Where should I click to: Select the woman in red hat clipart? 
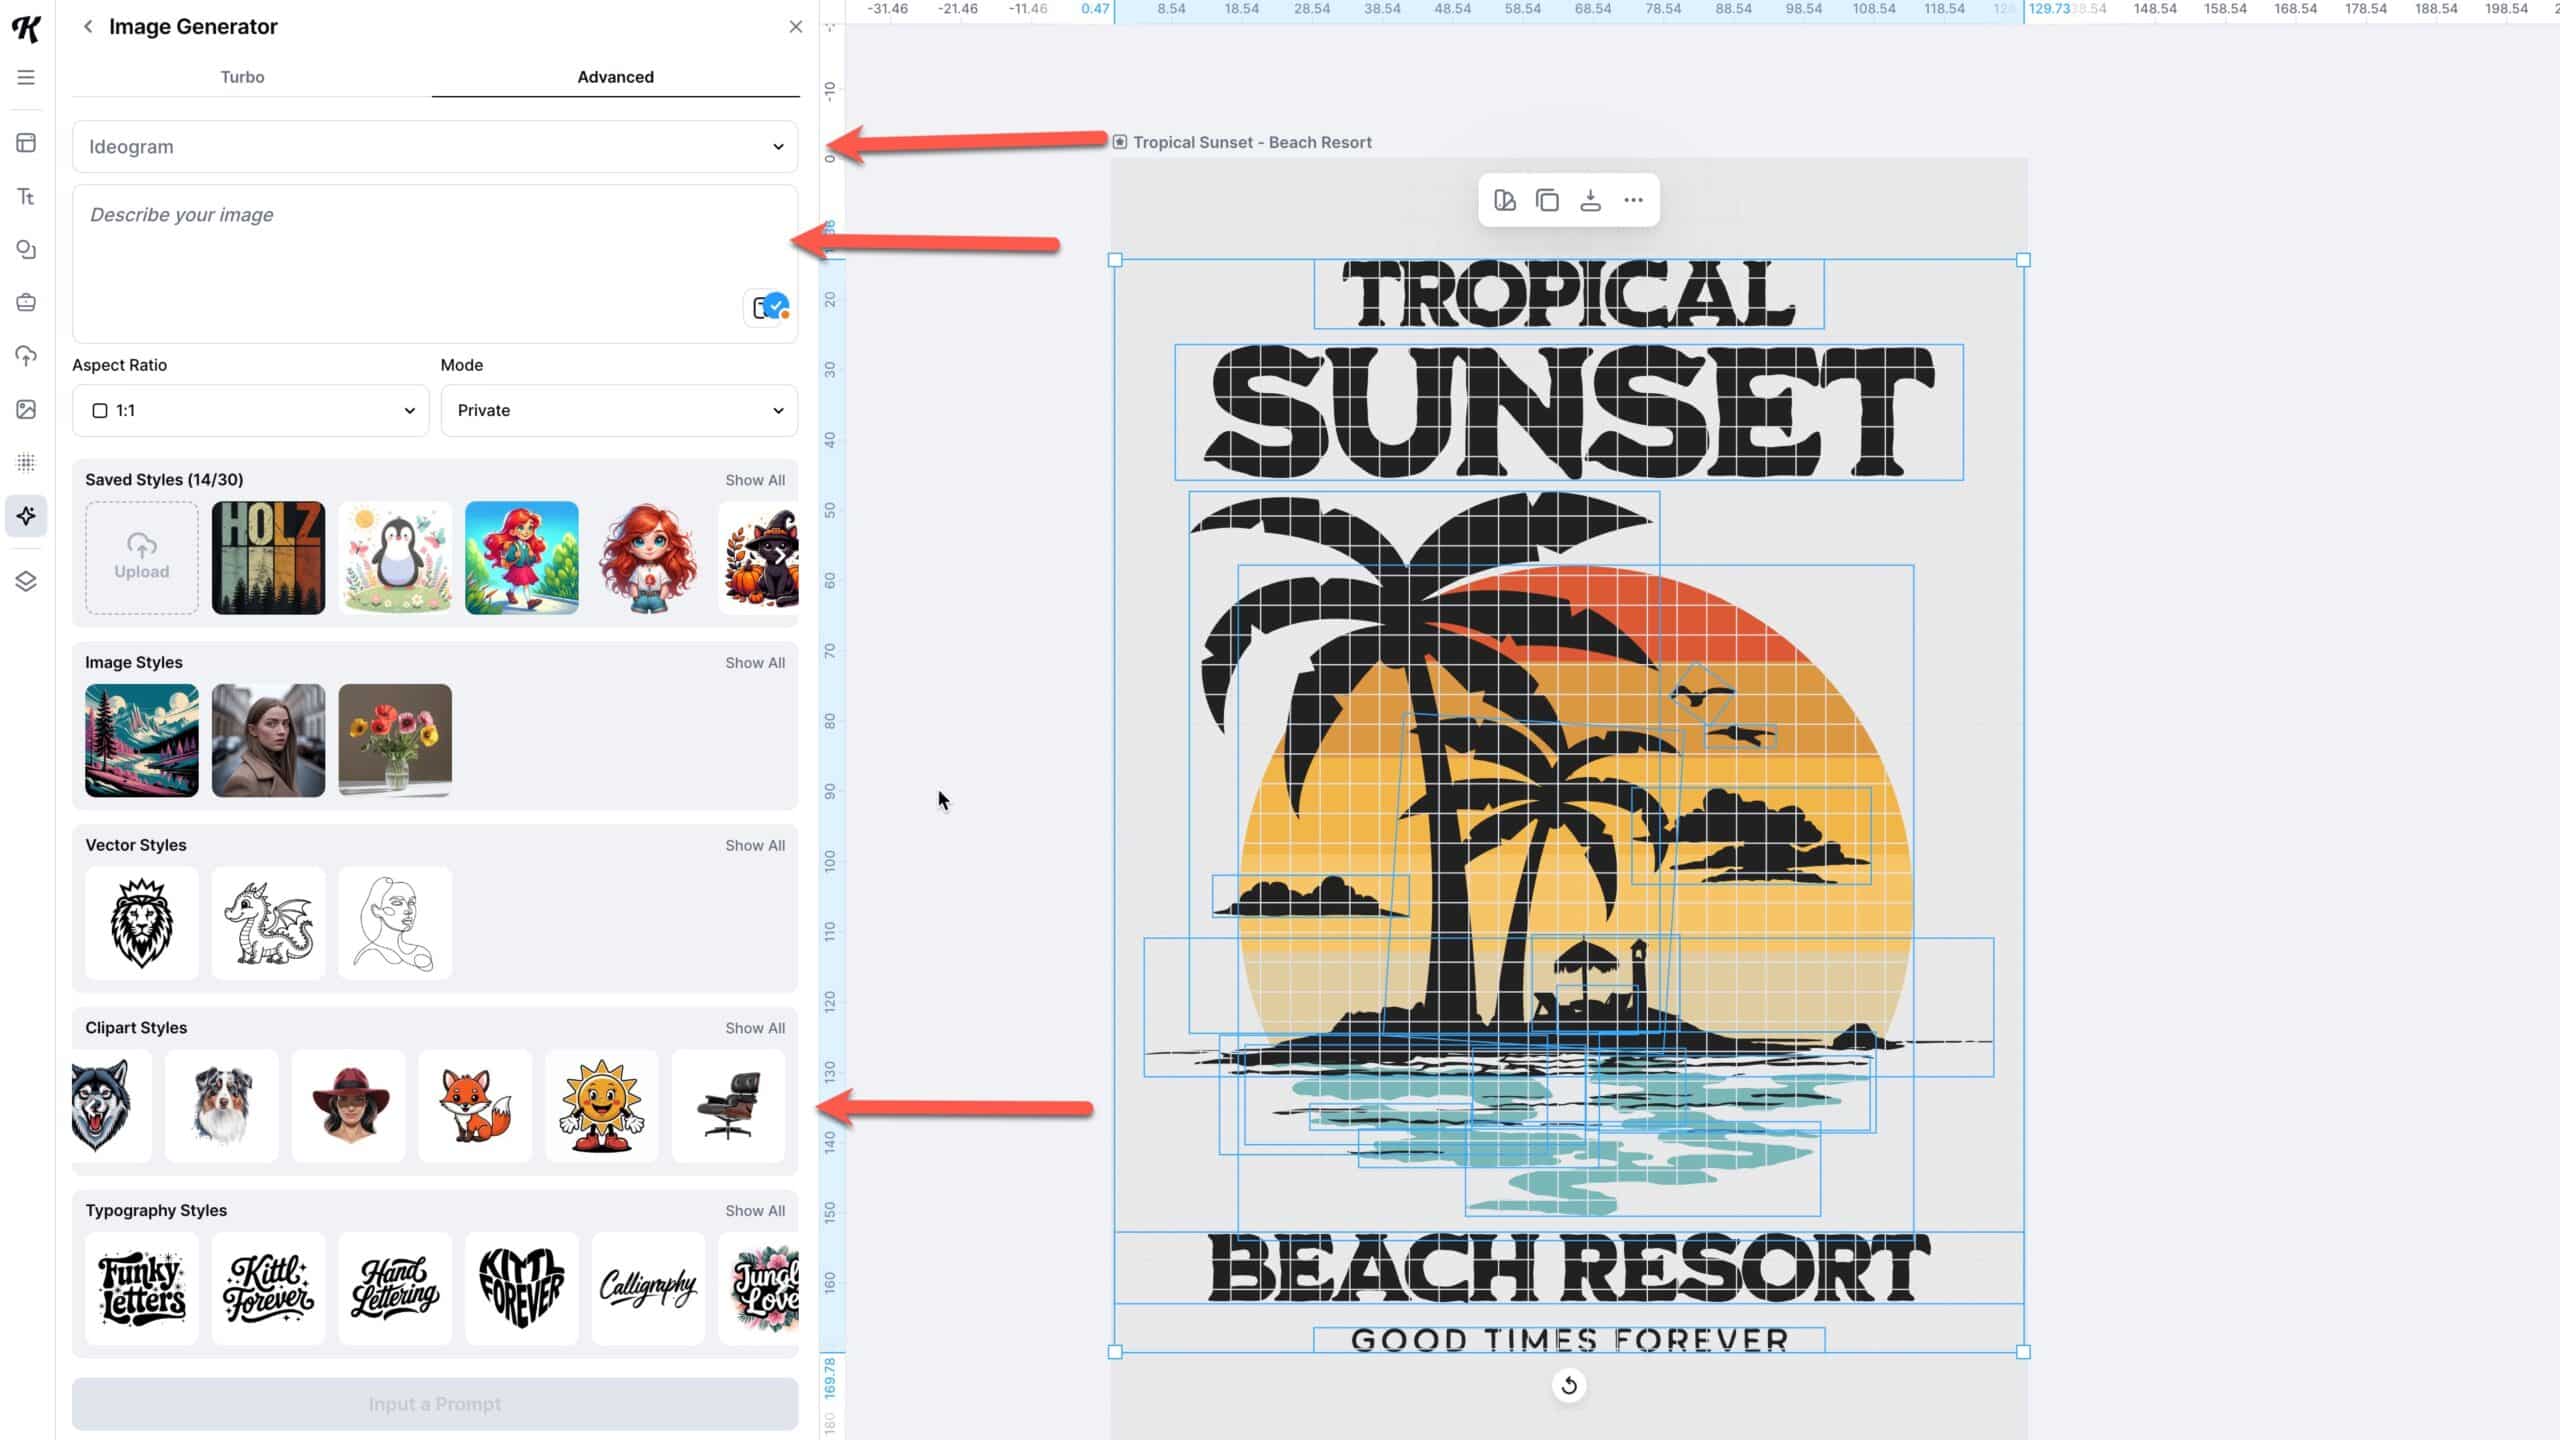point(349,1106)
